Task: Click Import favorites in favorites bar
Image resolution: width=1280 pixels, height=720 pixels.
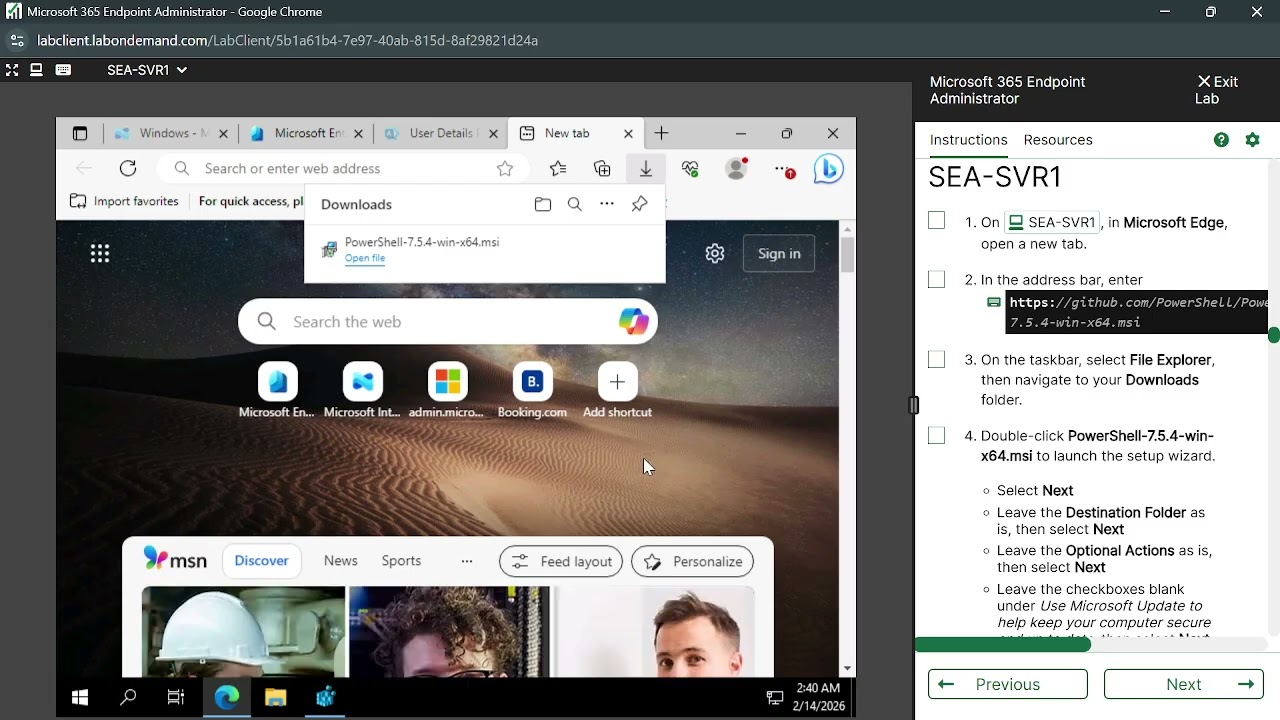Action: 124,201
